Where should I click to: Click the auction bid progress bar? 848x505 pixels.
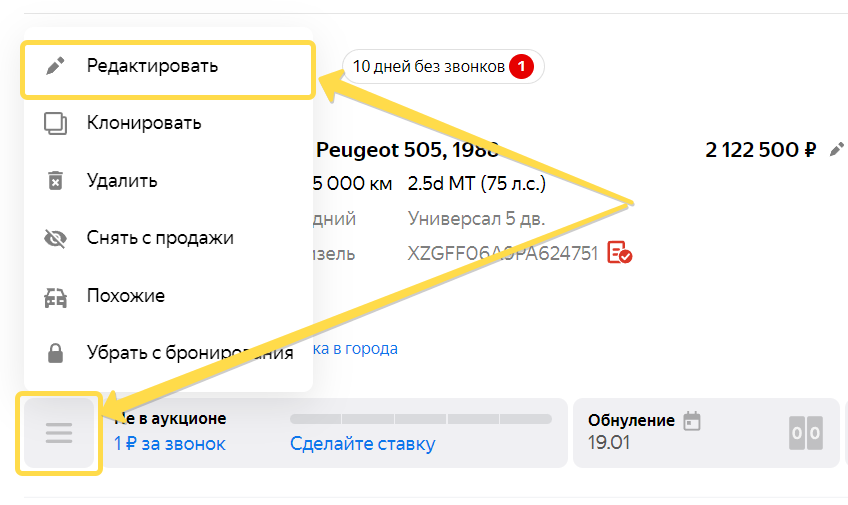click(x=420, y=419)
